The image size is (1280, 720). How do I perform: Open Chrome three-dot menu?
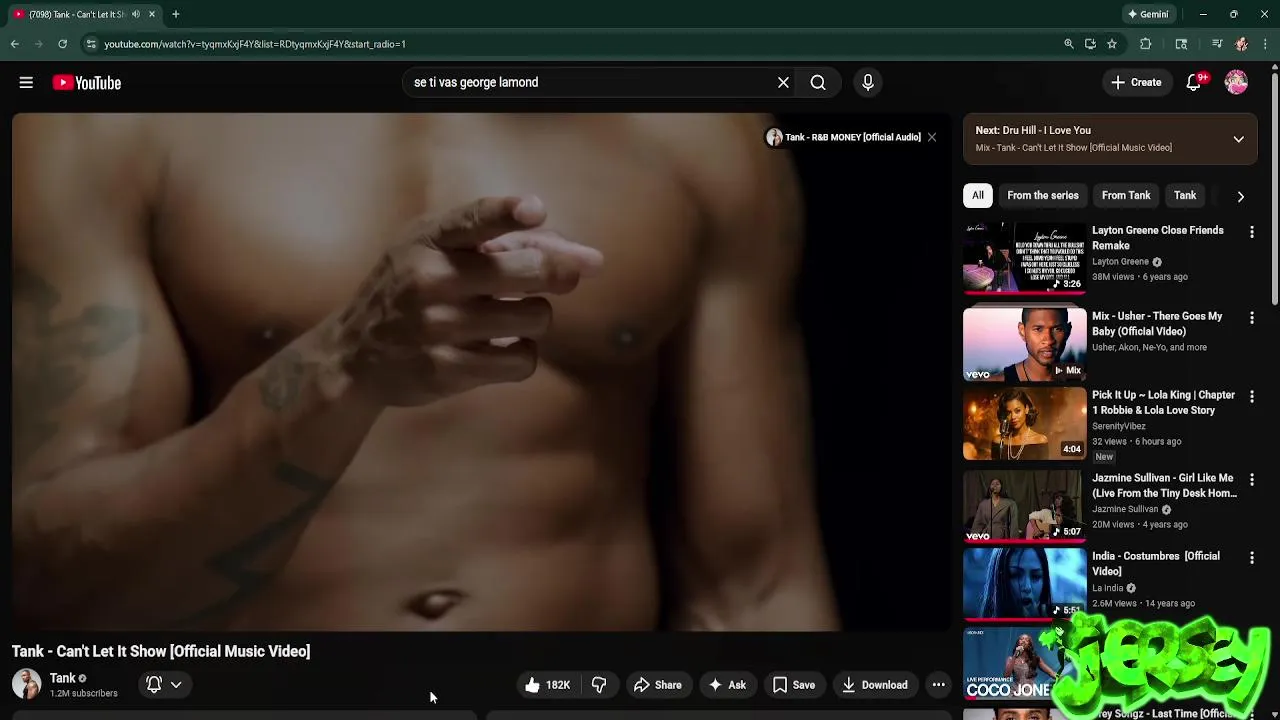(x=1266, y=44)
